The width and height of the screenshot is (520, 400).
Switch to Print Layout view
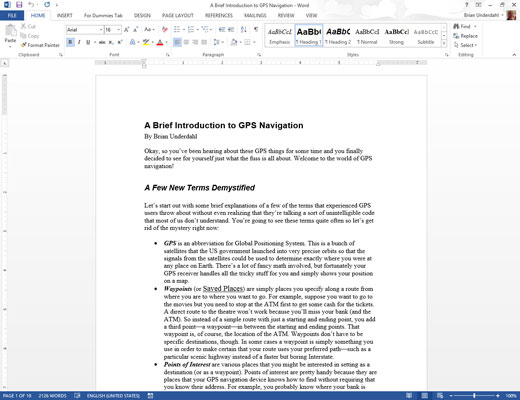click(x=424, y=396)
